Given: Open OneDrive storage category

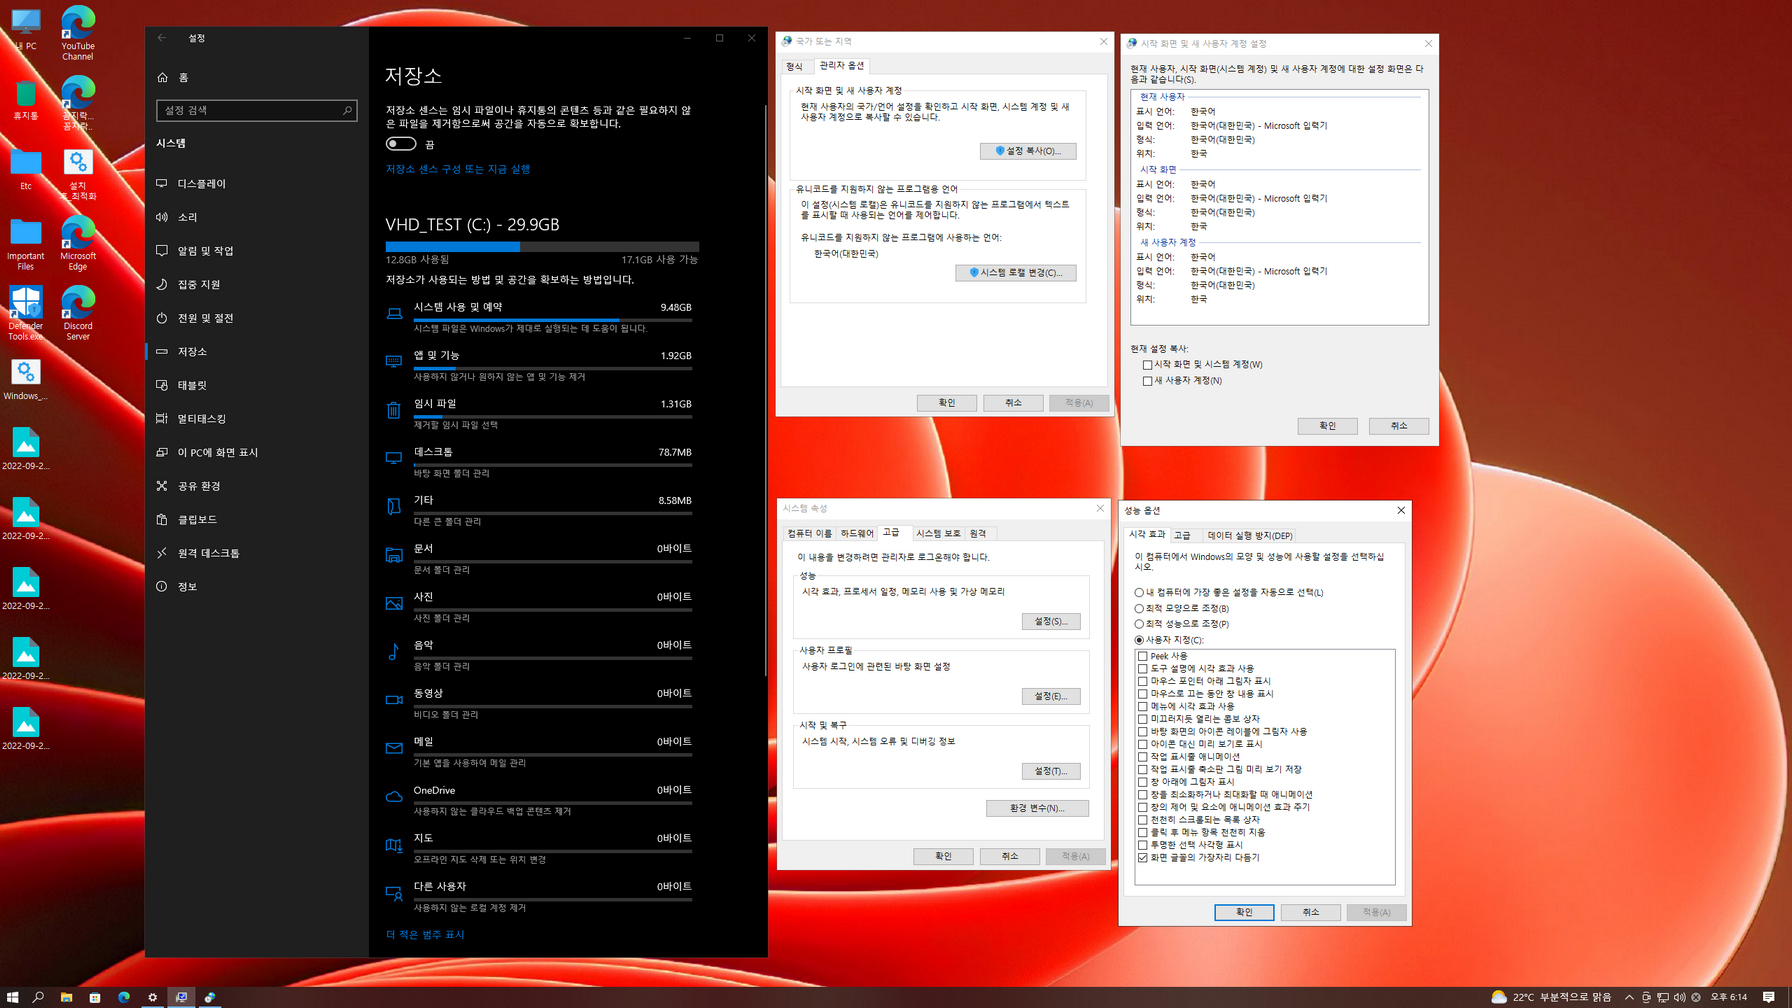Looking at the screenshot, I should click(540, 799).
